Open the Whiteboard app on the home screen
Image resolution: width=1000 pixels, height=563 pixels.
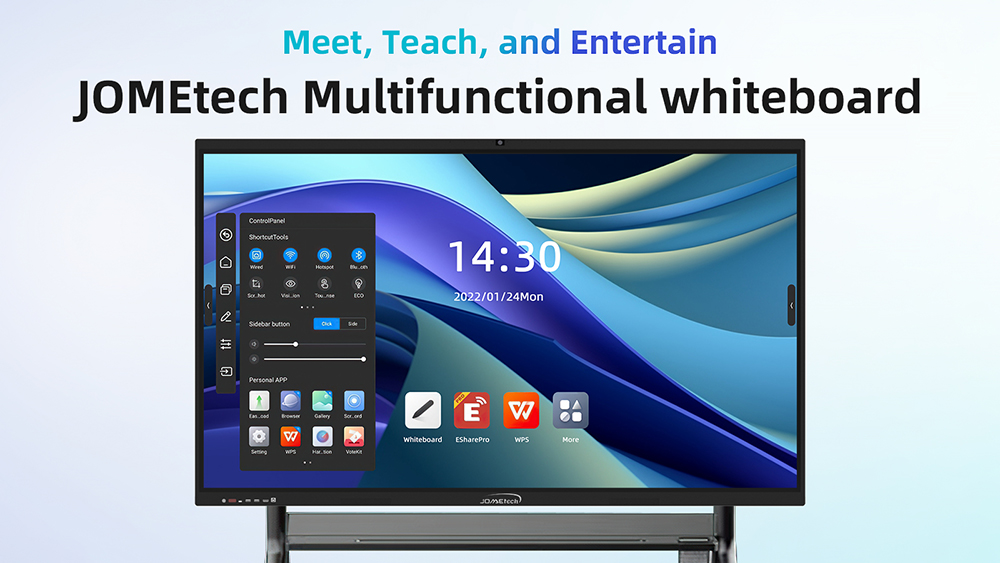pos(422,410)
